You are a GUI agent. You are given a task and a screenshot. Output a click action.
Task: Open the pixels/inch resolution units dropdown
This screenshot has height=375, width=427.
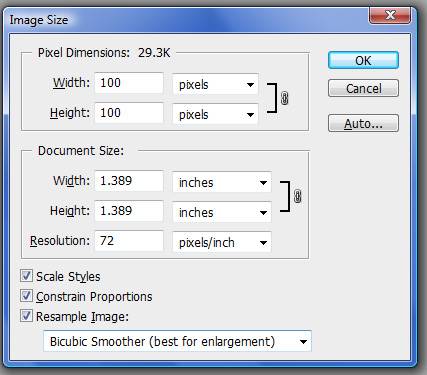(222, 242)
